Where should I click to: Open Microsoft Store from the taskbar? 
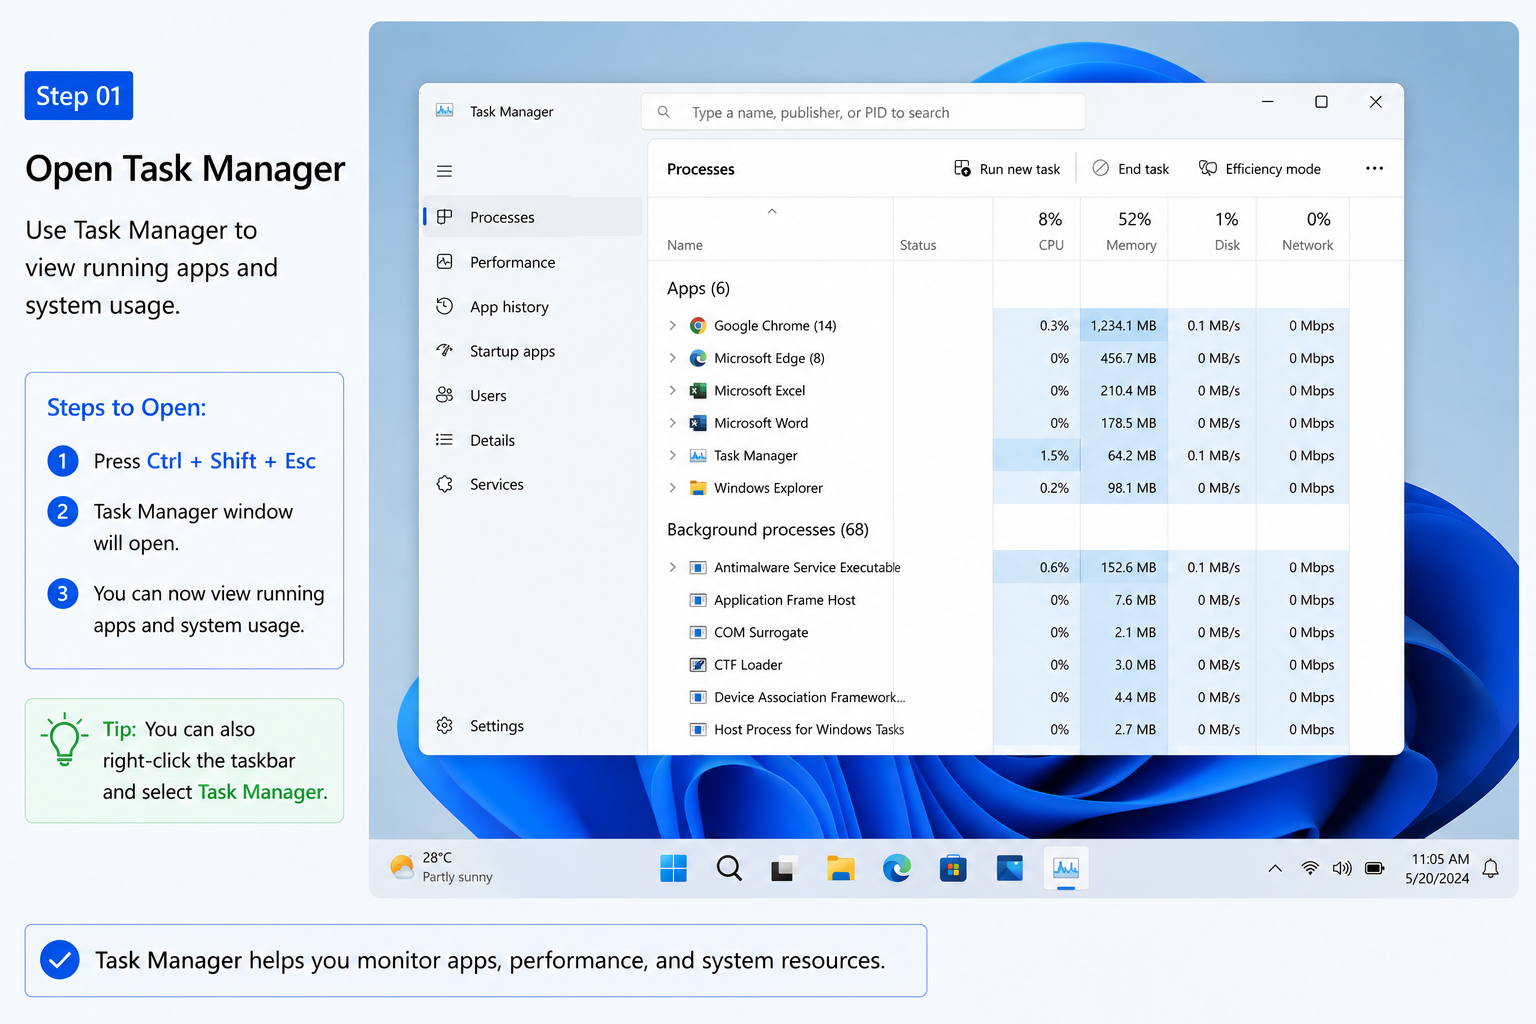(x=953, y=868)
